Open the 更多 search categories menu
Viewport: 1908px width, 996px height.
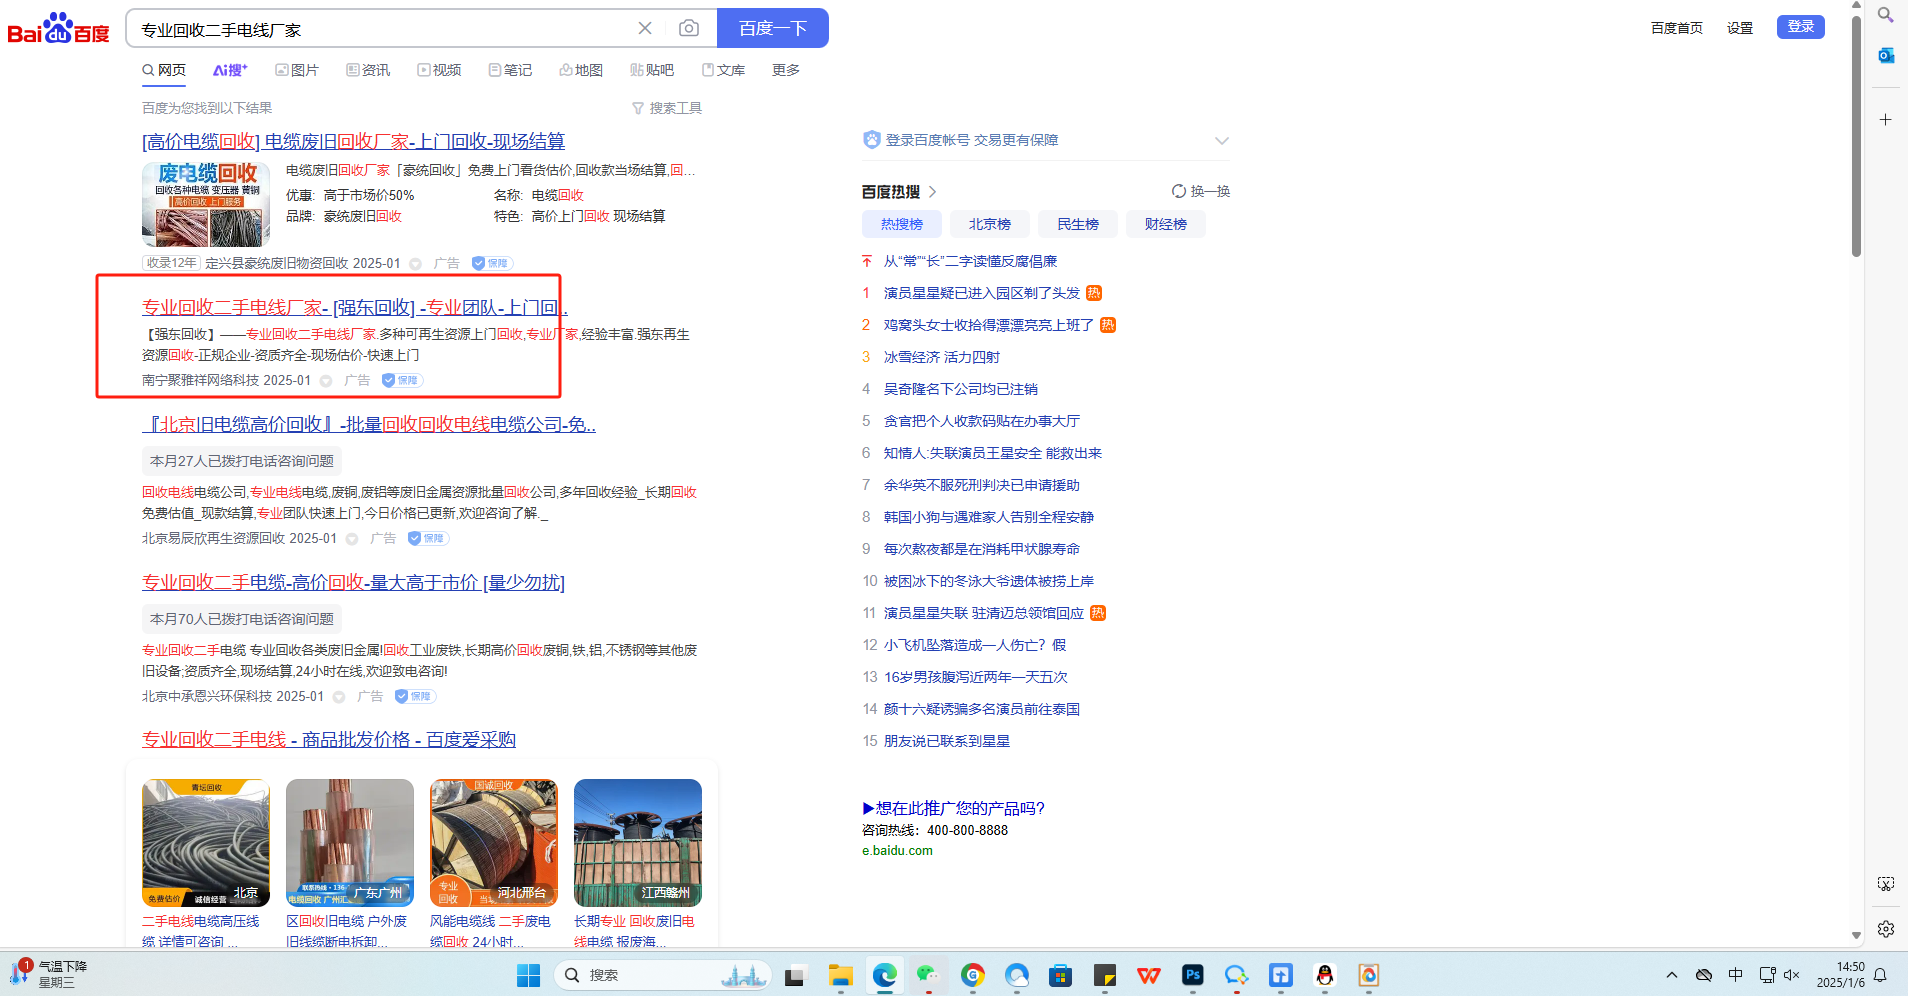[785, 70]
